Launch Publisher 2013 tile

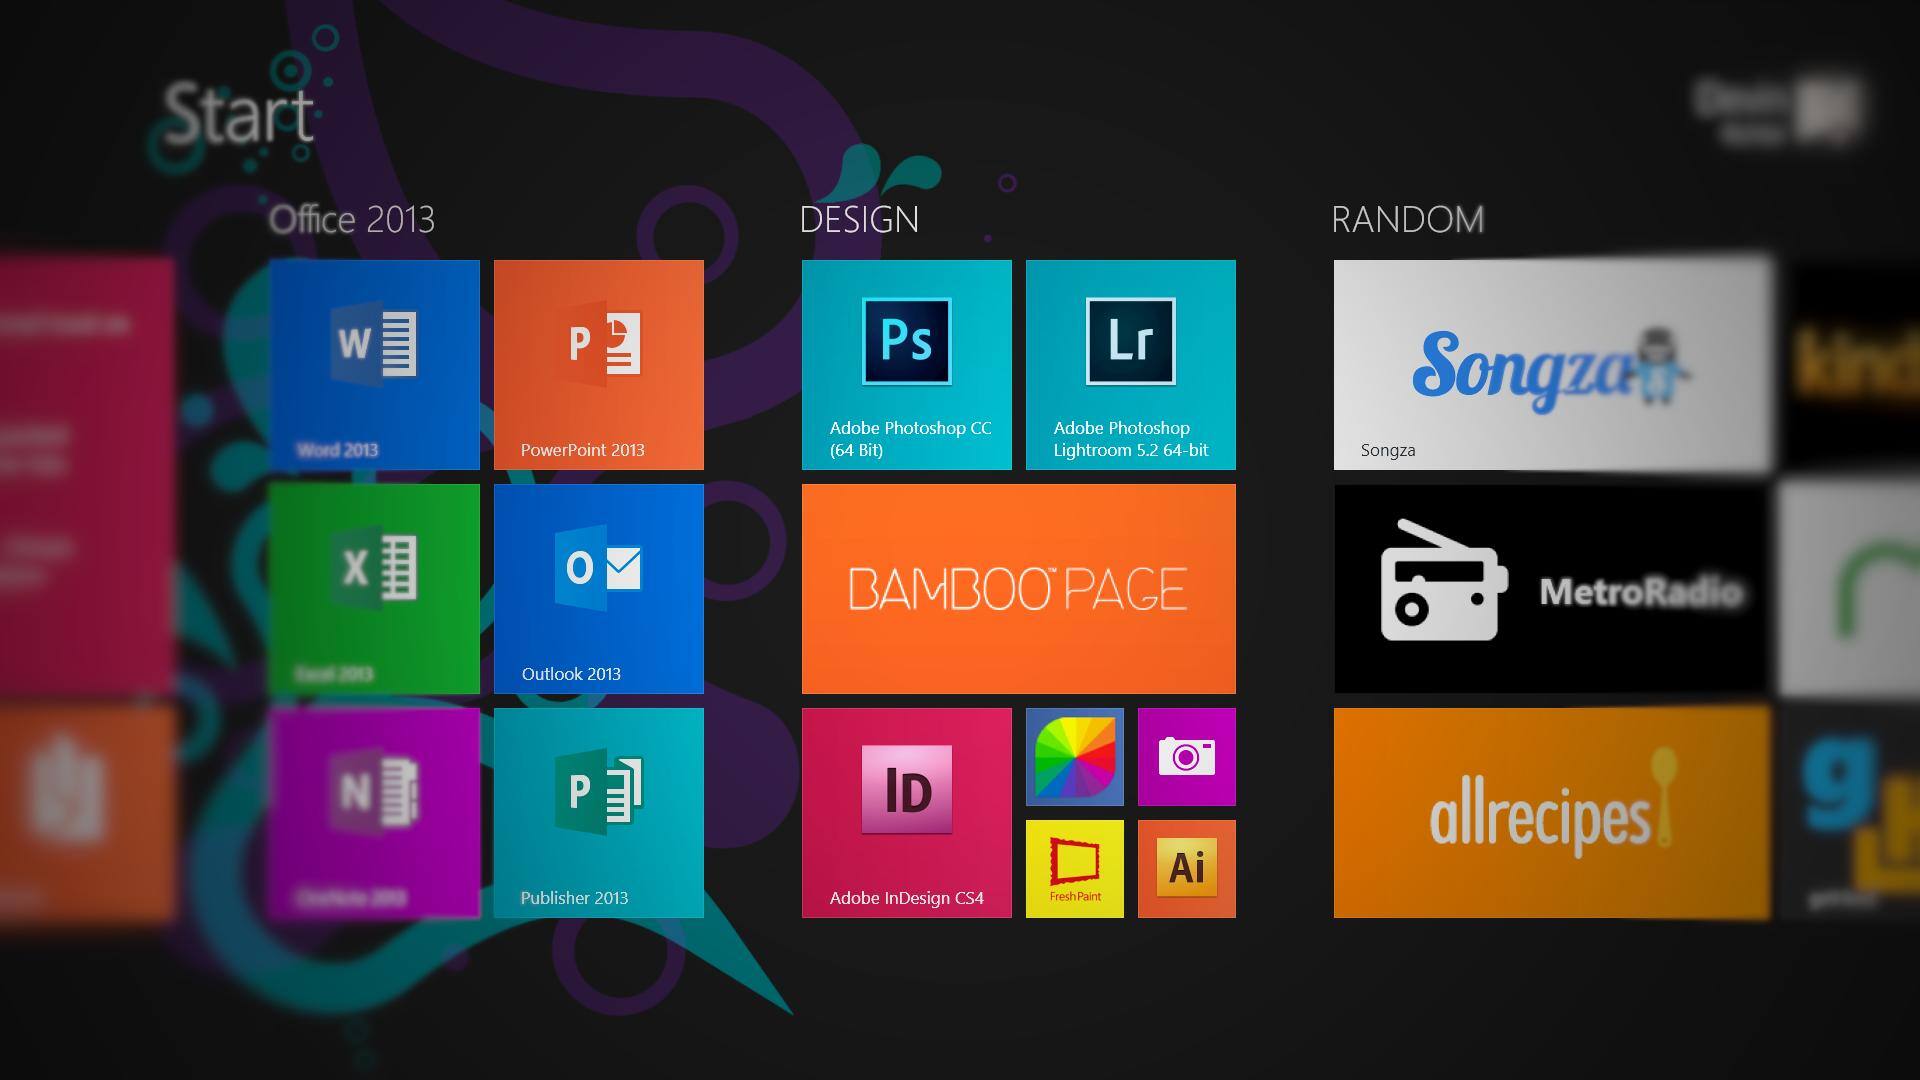point(598,812)
